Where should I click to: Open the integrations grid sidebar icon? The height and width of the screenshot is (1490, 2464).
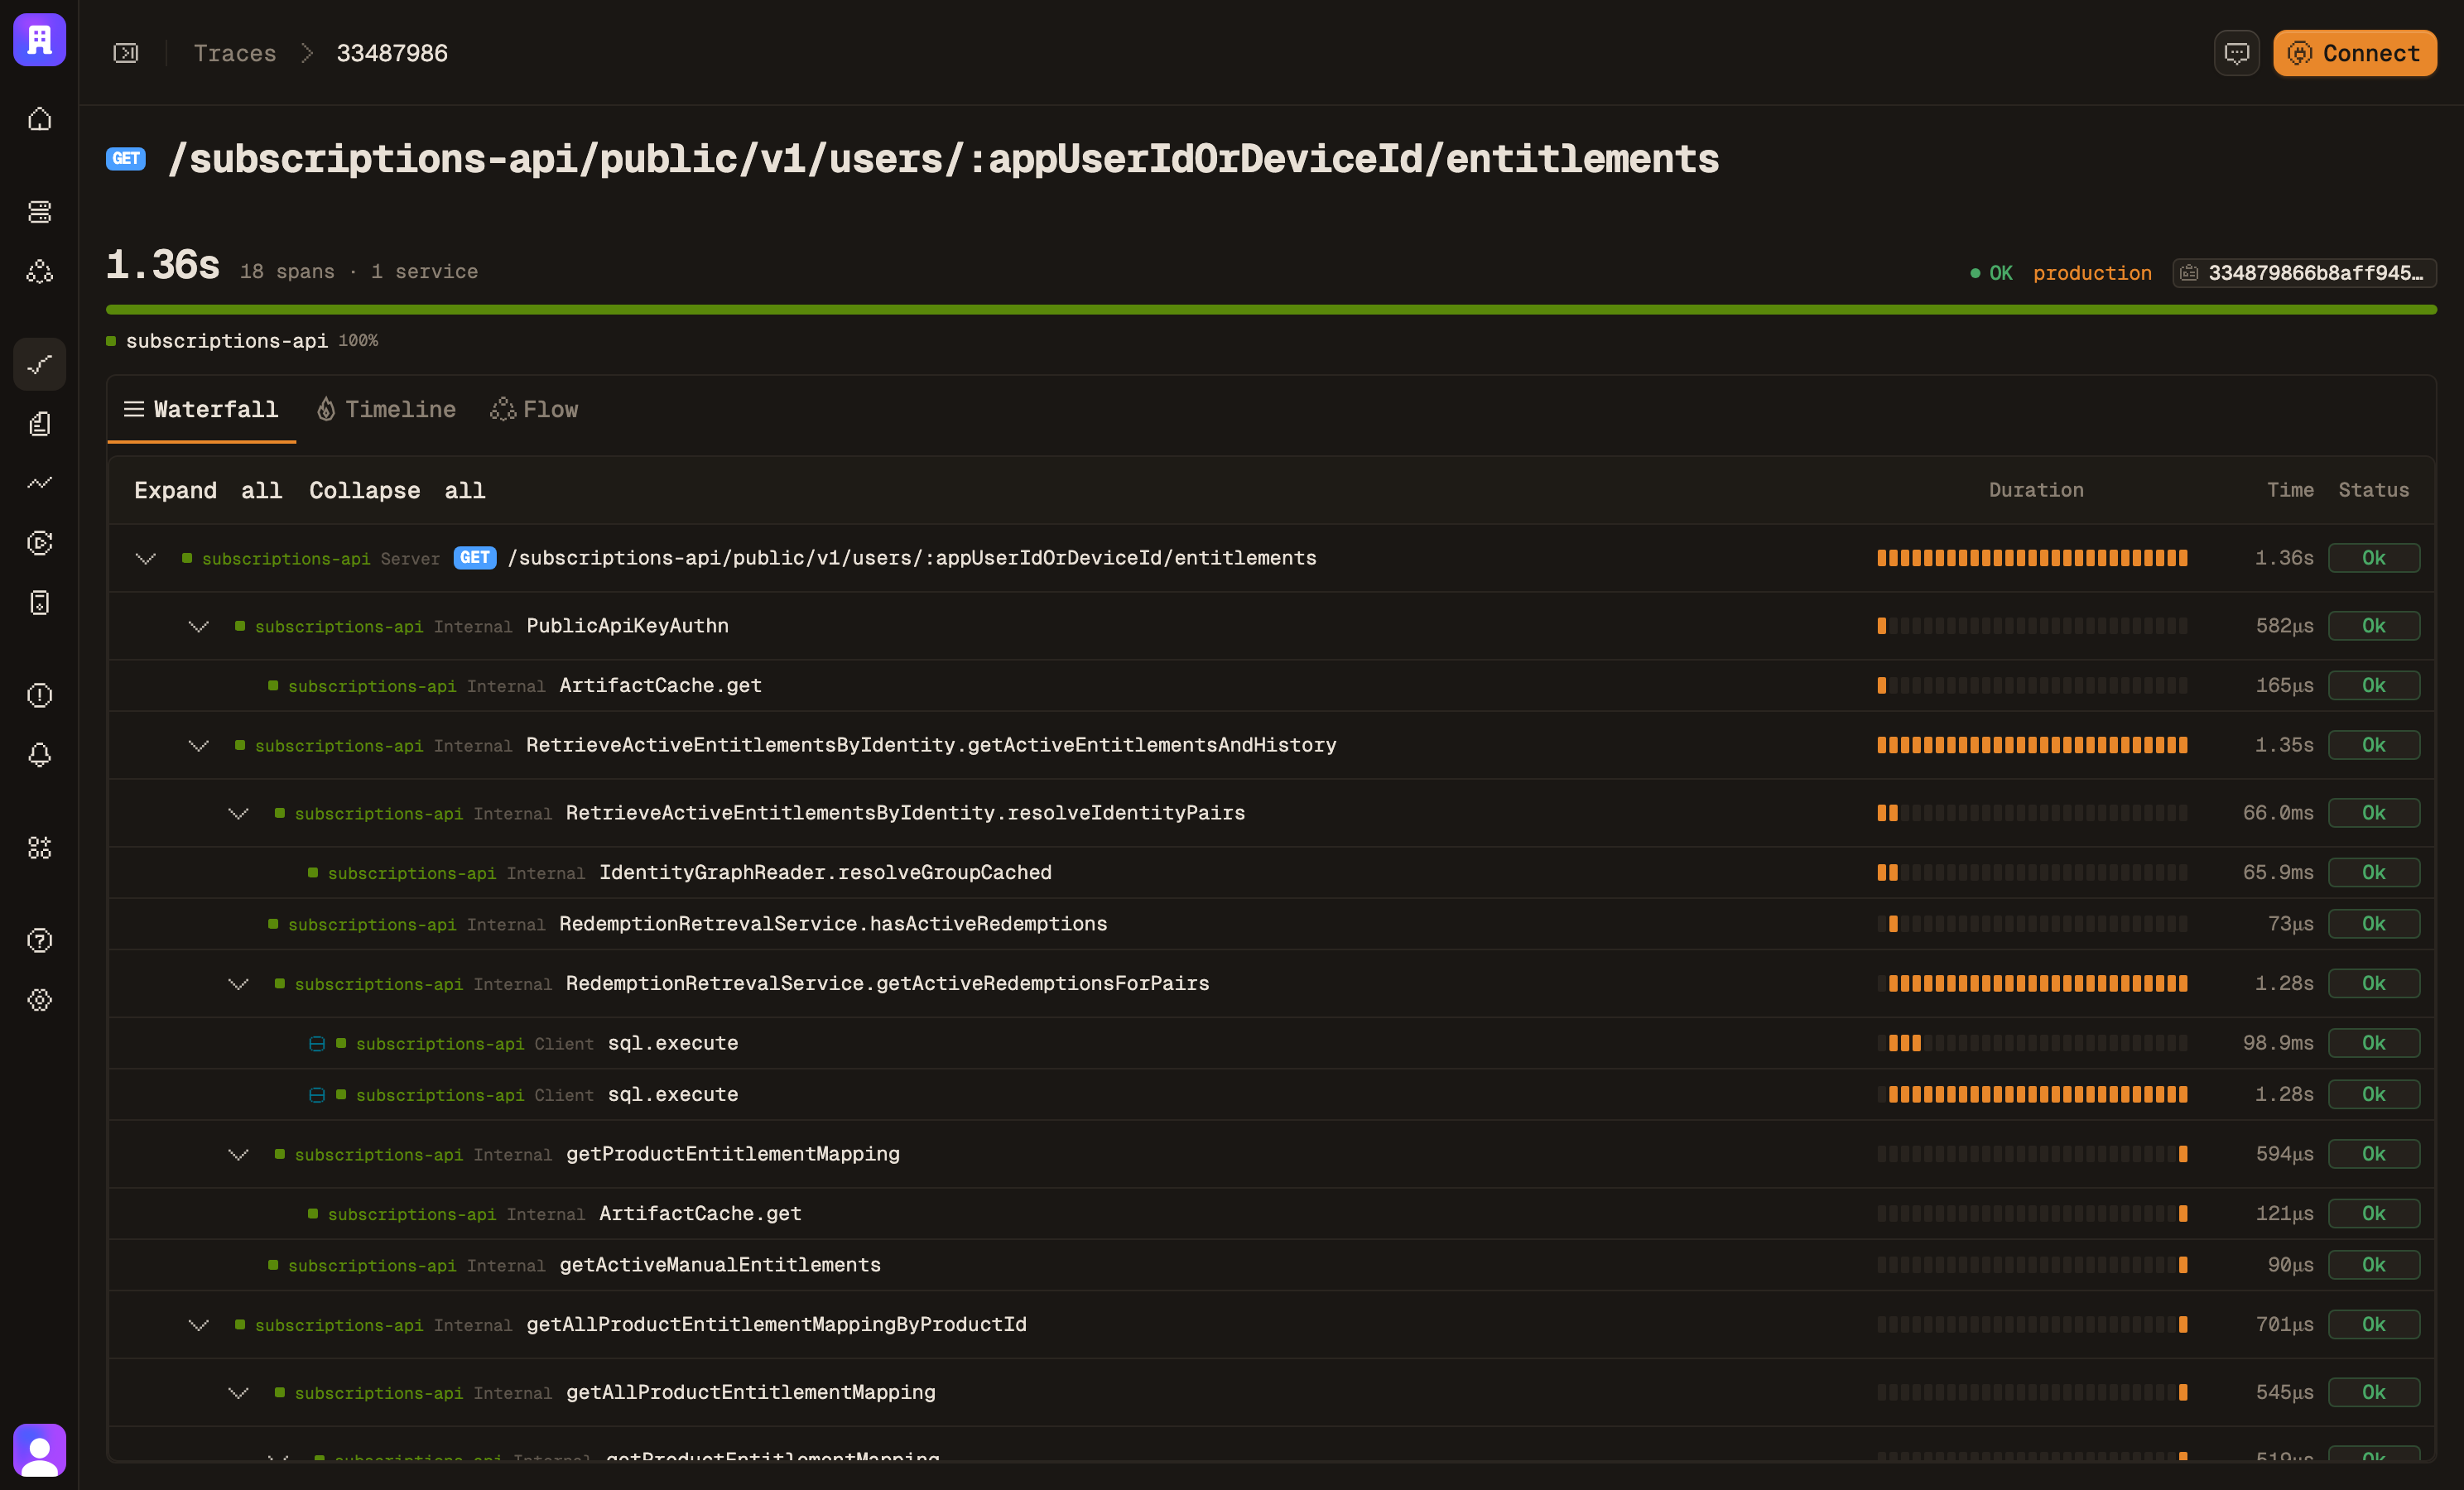[40, 848]
